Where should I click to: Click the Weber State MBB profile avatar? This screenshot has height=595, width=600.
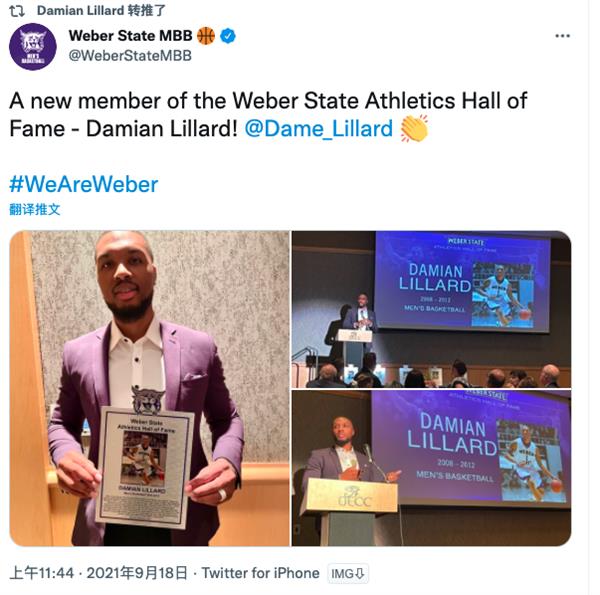point(33,47)
